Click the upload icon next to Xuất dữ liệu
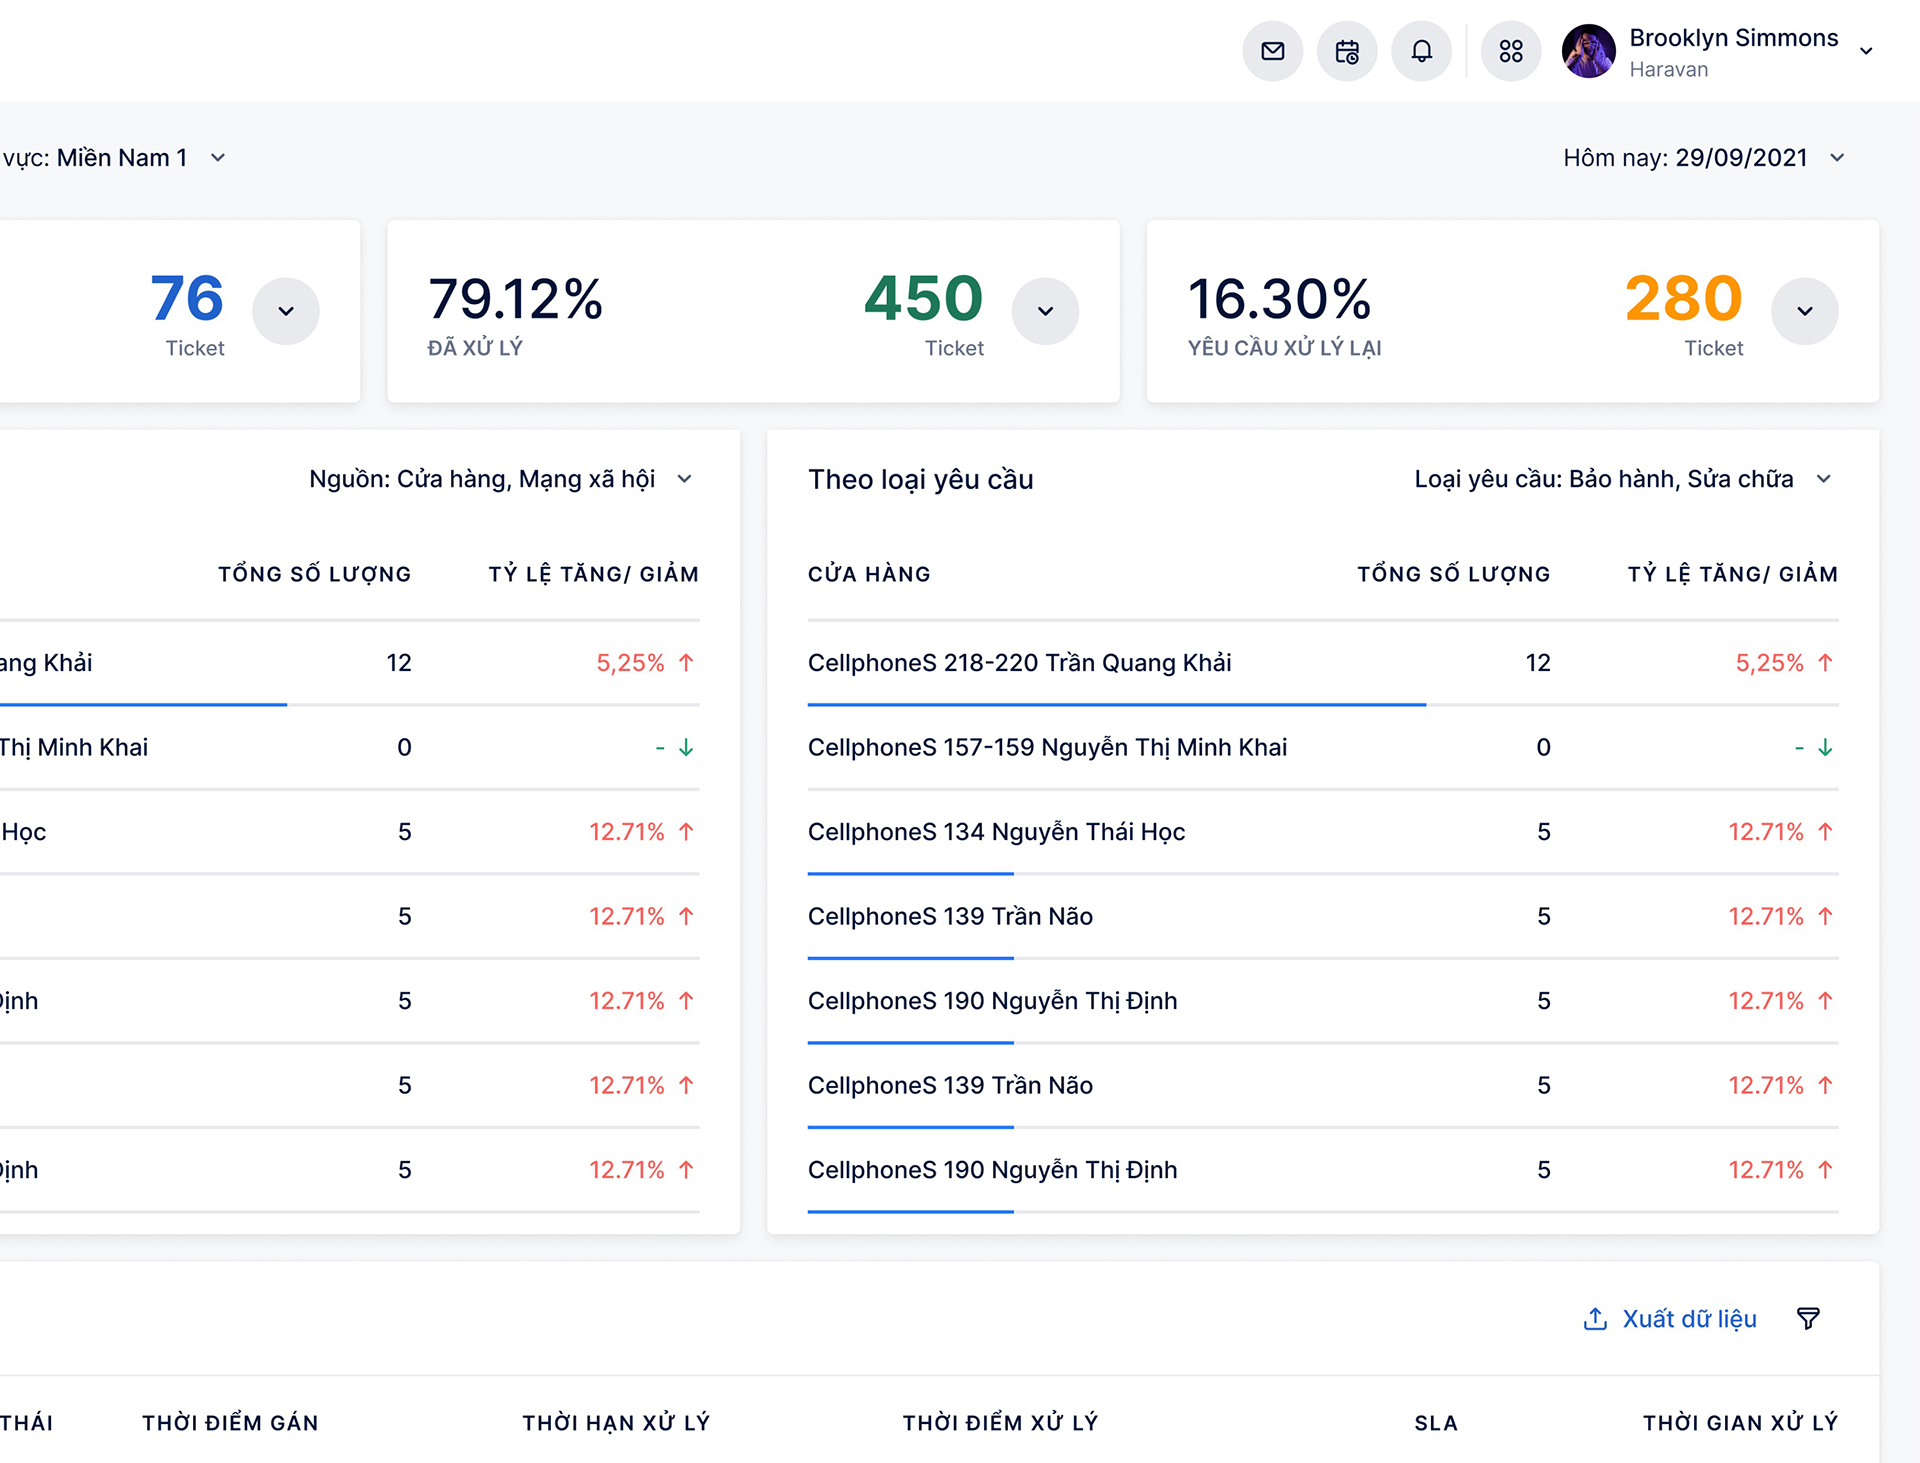1920x1463 pixels. click(1593, 1318)
